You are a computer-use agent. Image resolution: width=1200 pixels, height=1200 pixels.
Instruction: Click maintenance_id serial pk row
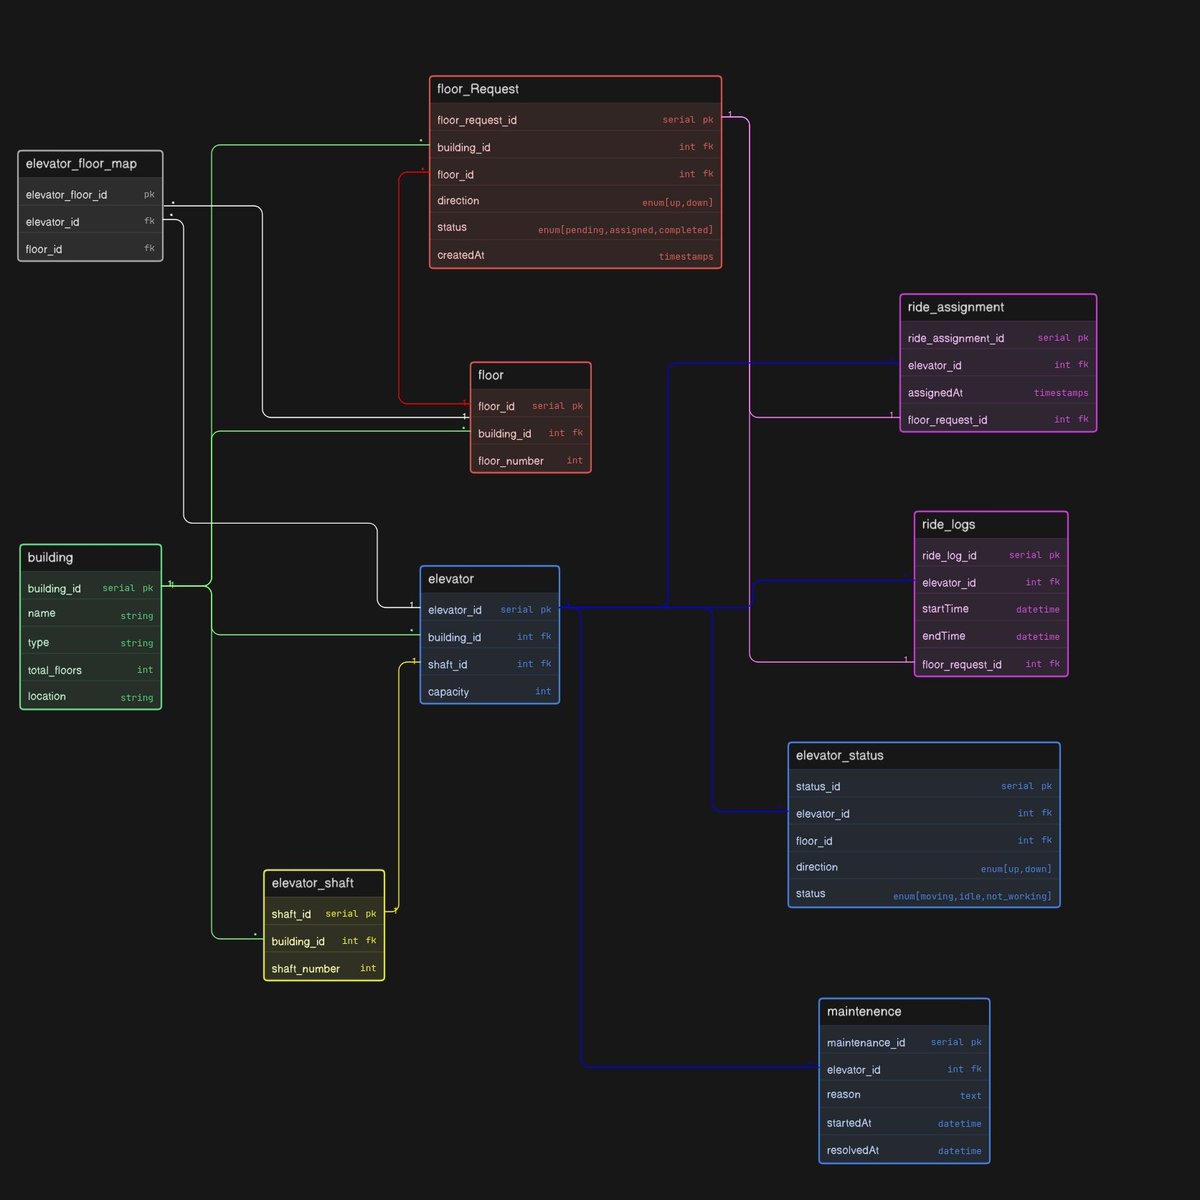[x=904, y=1042]
